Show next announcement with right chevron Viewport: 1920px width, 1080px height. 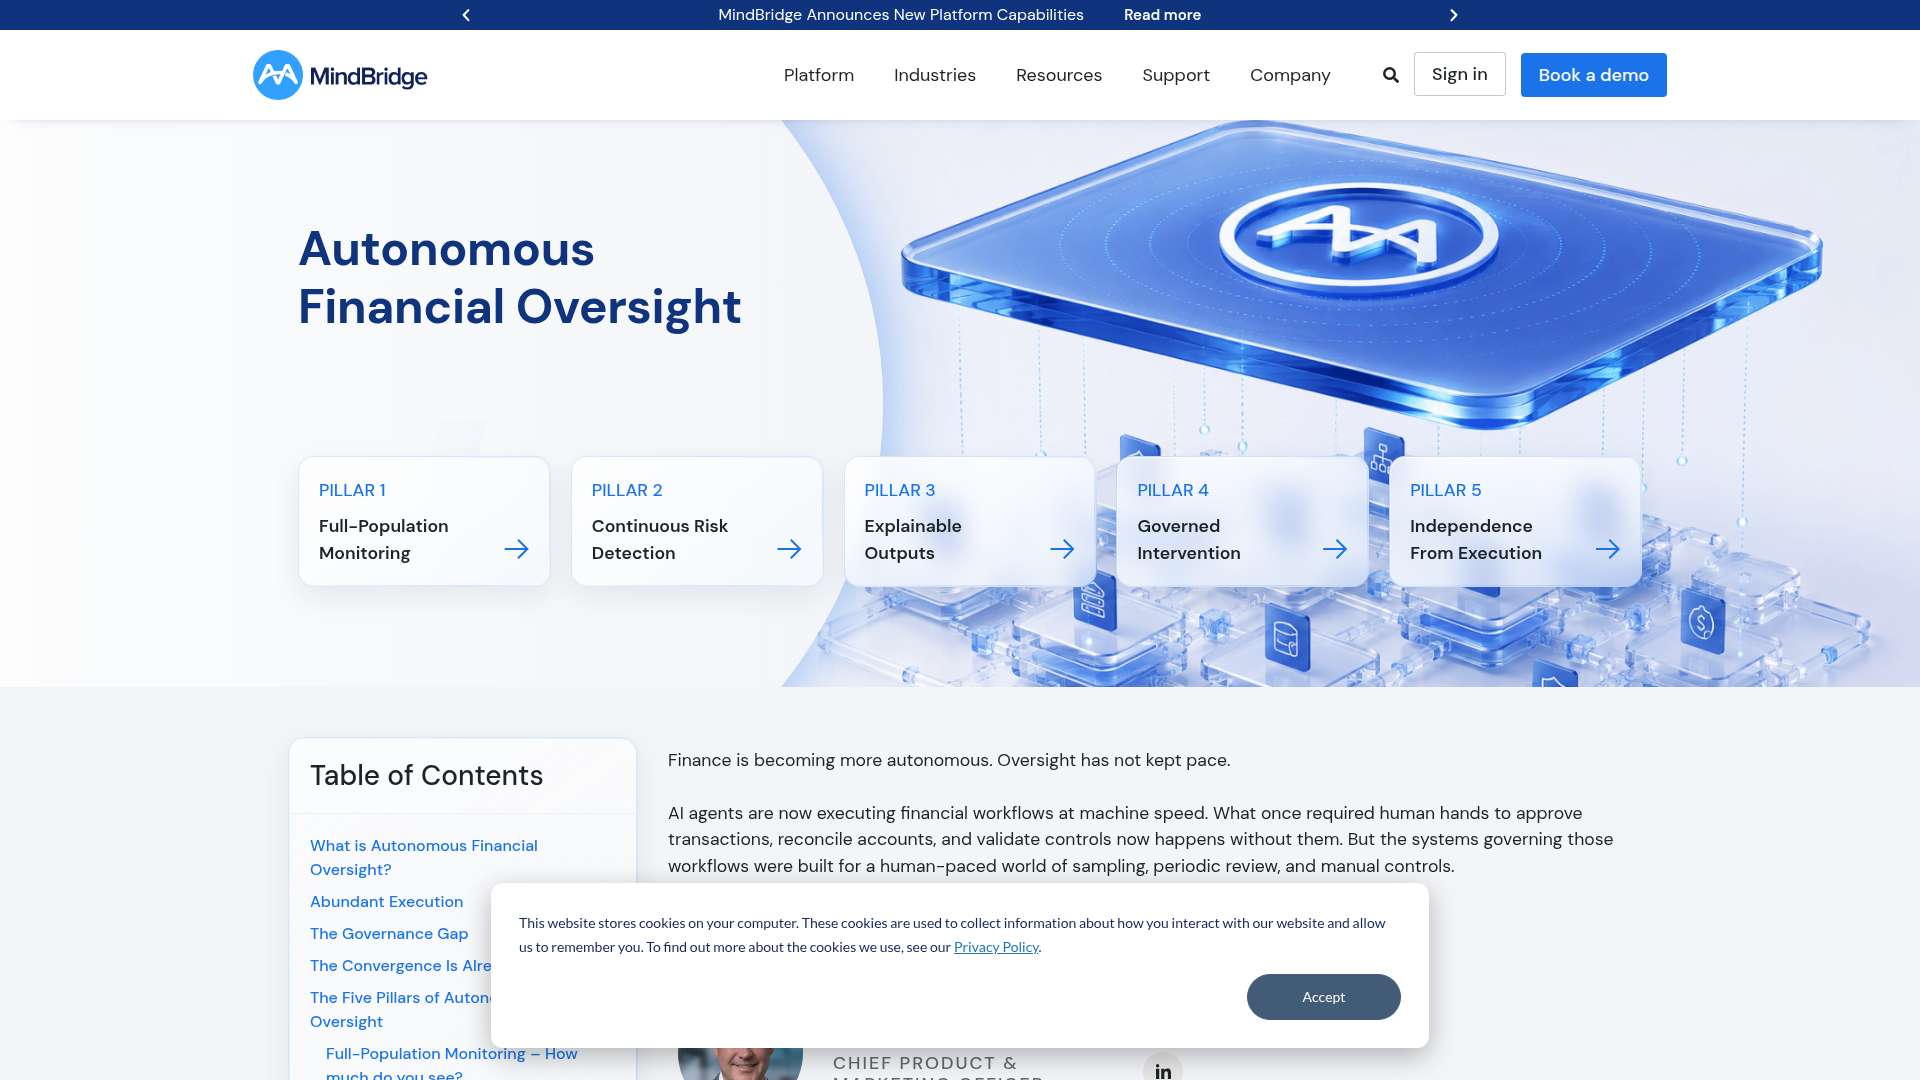point(1454,15)
